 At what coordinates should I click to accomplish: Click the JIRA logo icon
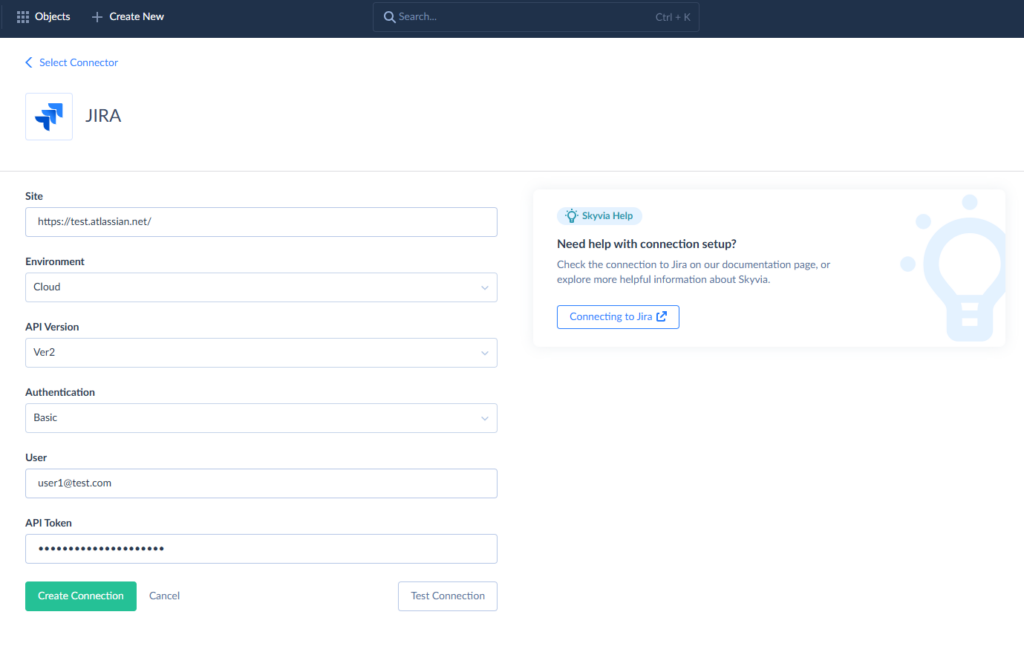(x=48, y=115)
